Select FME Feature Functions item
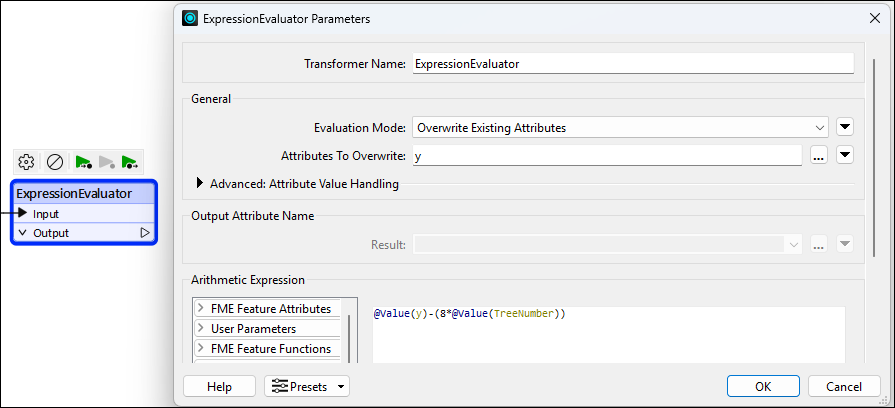 pyautogui.click(x=271, y=349)
